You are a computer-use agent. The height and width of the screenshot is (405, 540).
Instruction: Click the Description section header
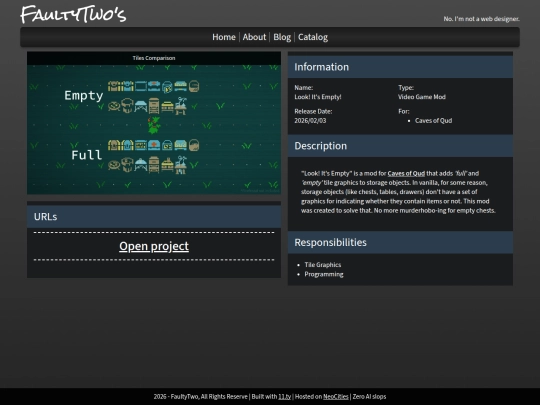point(400,146)
